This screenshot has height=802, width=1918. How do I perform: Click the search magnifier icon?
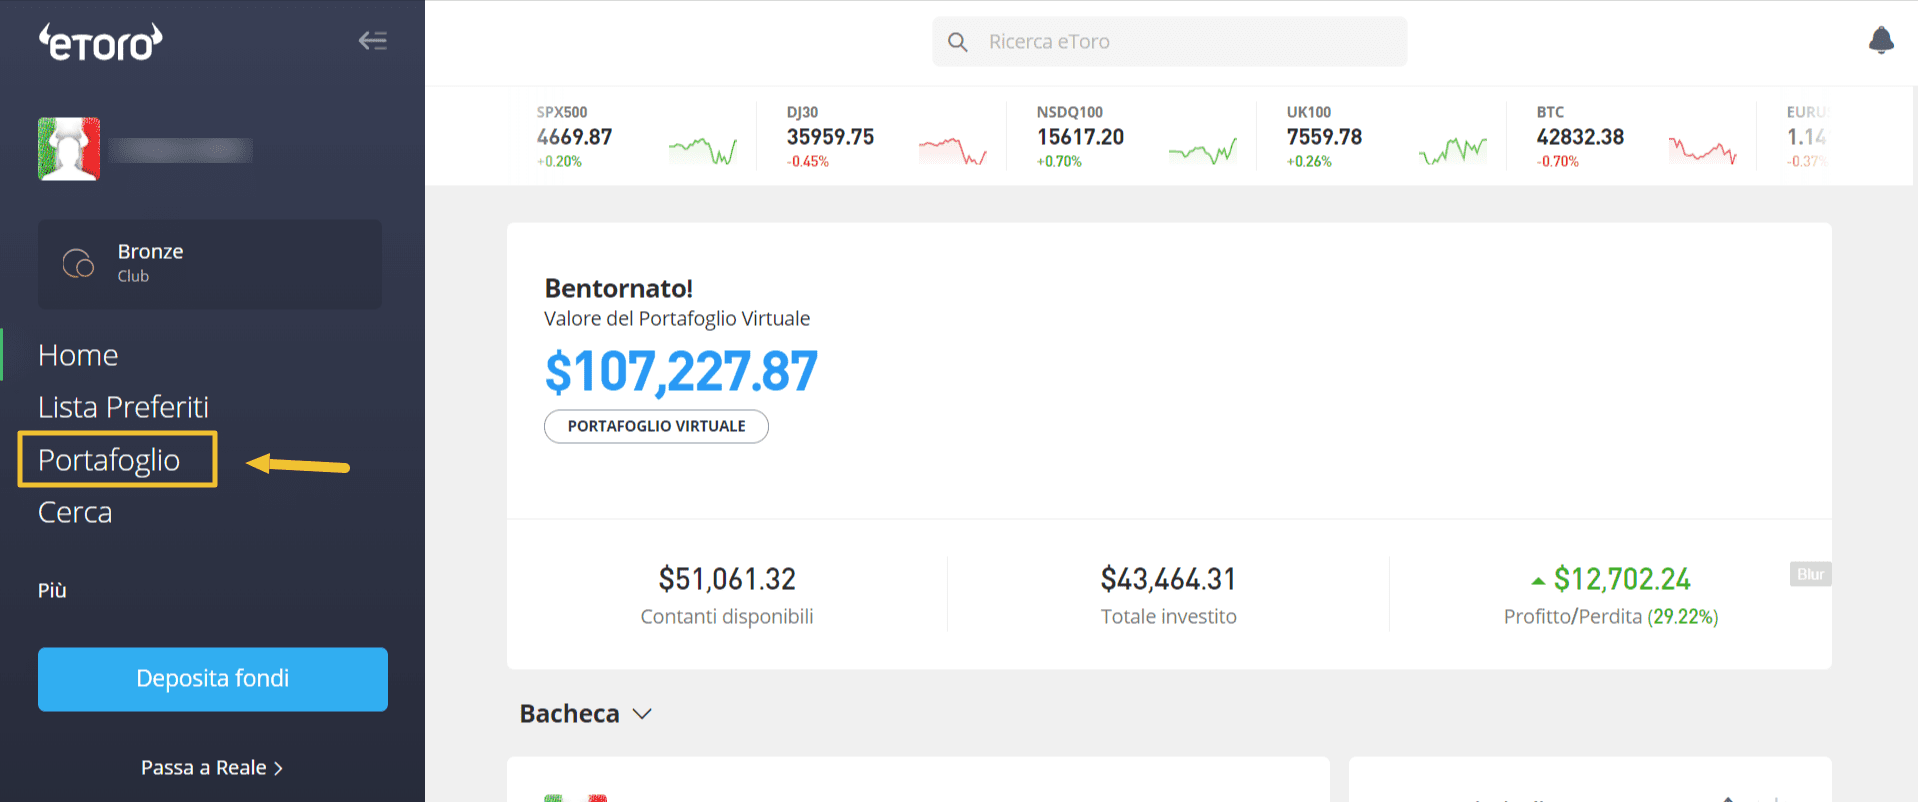(x=957, y=42)
